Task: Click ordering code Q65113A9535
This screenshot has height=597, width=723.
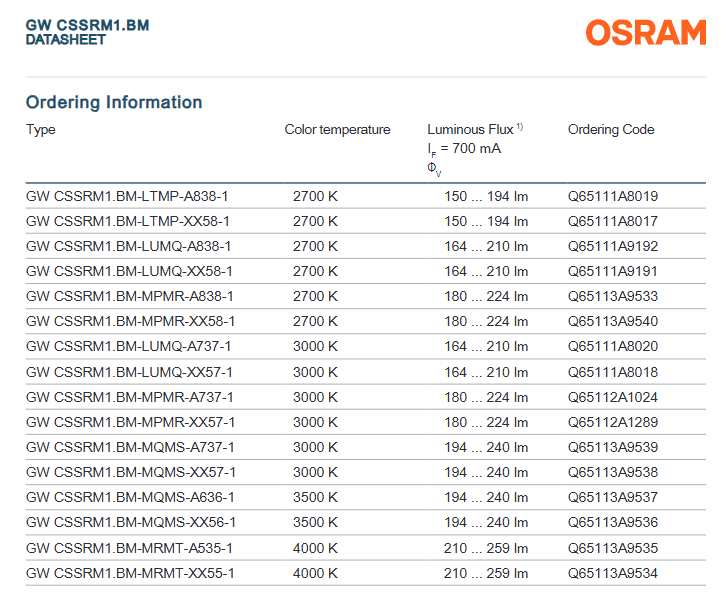Action: (x=613, y=548)
